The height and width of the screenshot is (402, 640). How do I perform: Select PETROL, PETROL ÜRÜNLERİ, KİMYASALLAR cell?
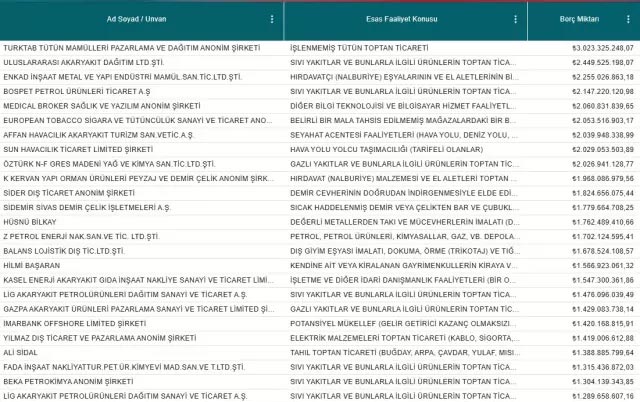pyautogui.click(x=403, y=237)
